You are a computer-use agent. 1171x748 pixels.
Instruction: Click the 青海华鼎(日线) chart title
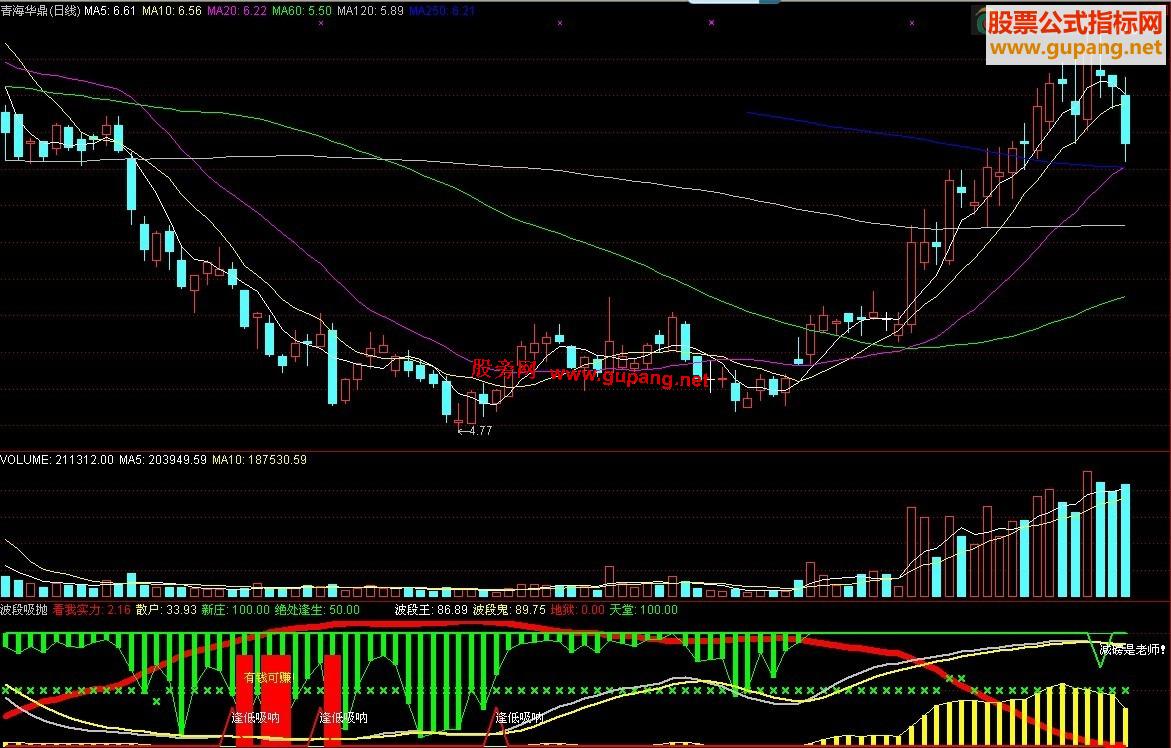coord(40,10)
